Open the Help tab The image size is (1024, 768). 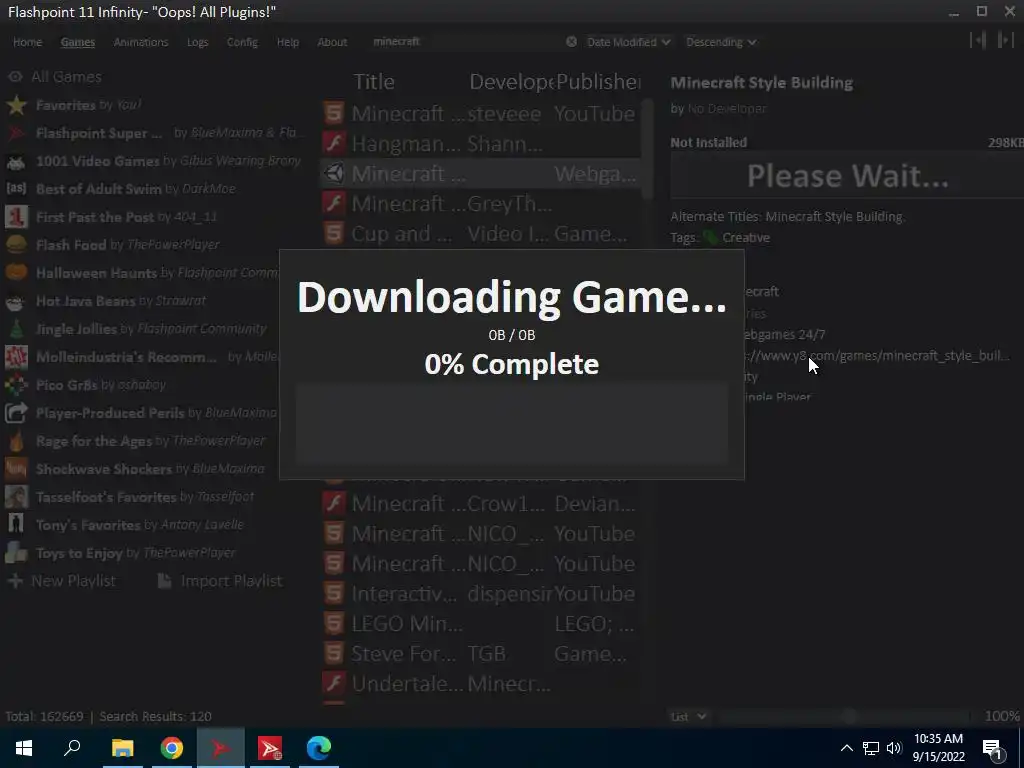pyautogui.click(x=287, y=42)
